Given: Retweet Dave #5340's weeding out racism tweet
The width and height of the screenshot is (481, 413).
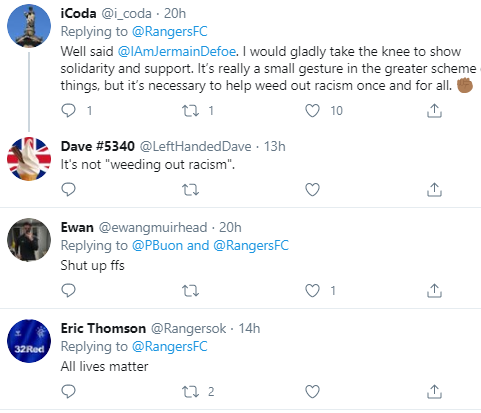Looking at the screenshot, I should [x=190, y=190].
